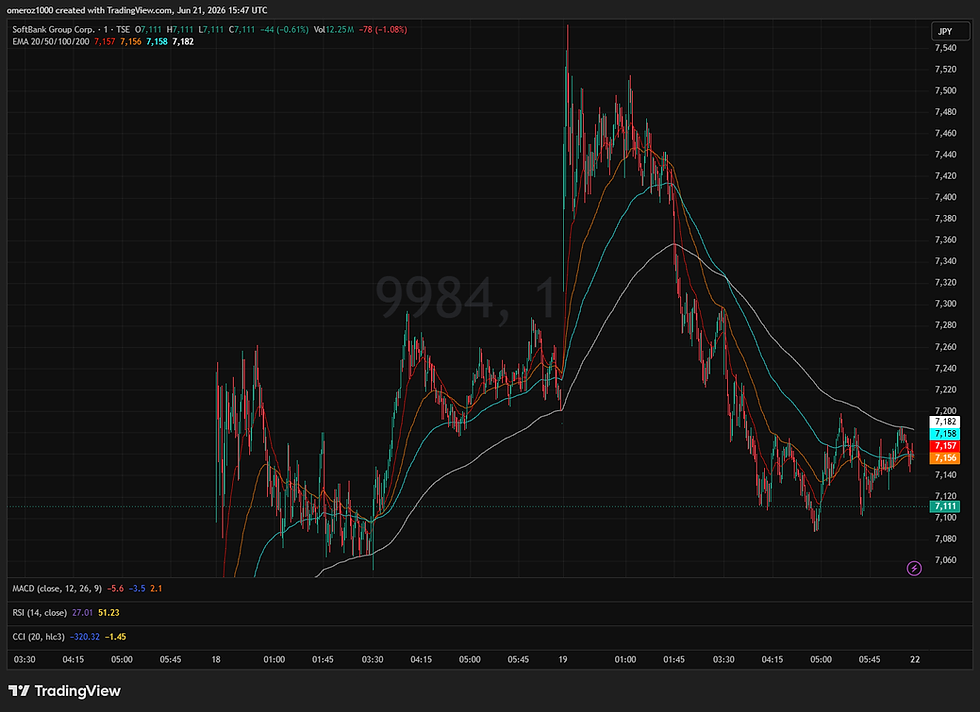
Task: Click the 7,220 price-axis label
Action: [x=945, y=389]
